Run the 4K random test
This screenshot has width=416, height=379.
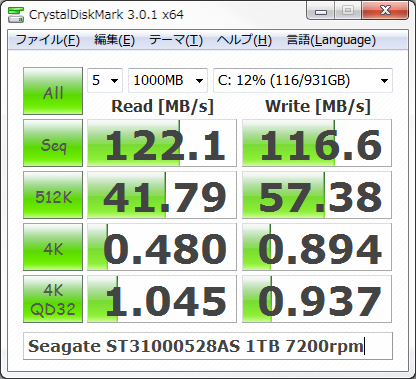point(53,247)
